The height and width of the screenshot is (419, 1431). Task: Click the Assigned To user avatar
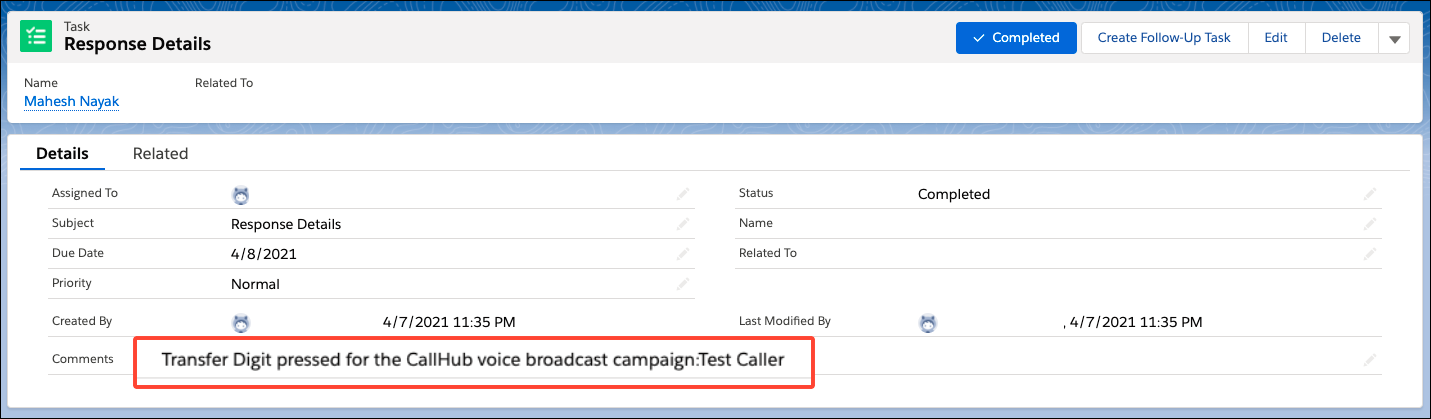(240, 195)
